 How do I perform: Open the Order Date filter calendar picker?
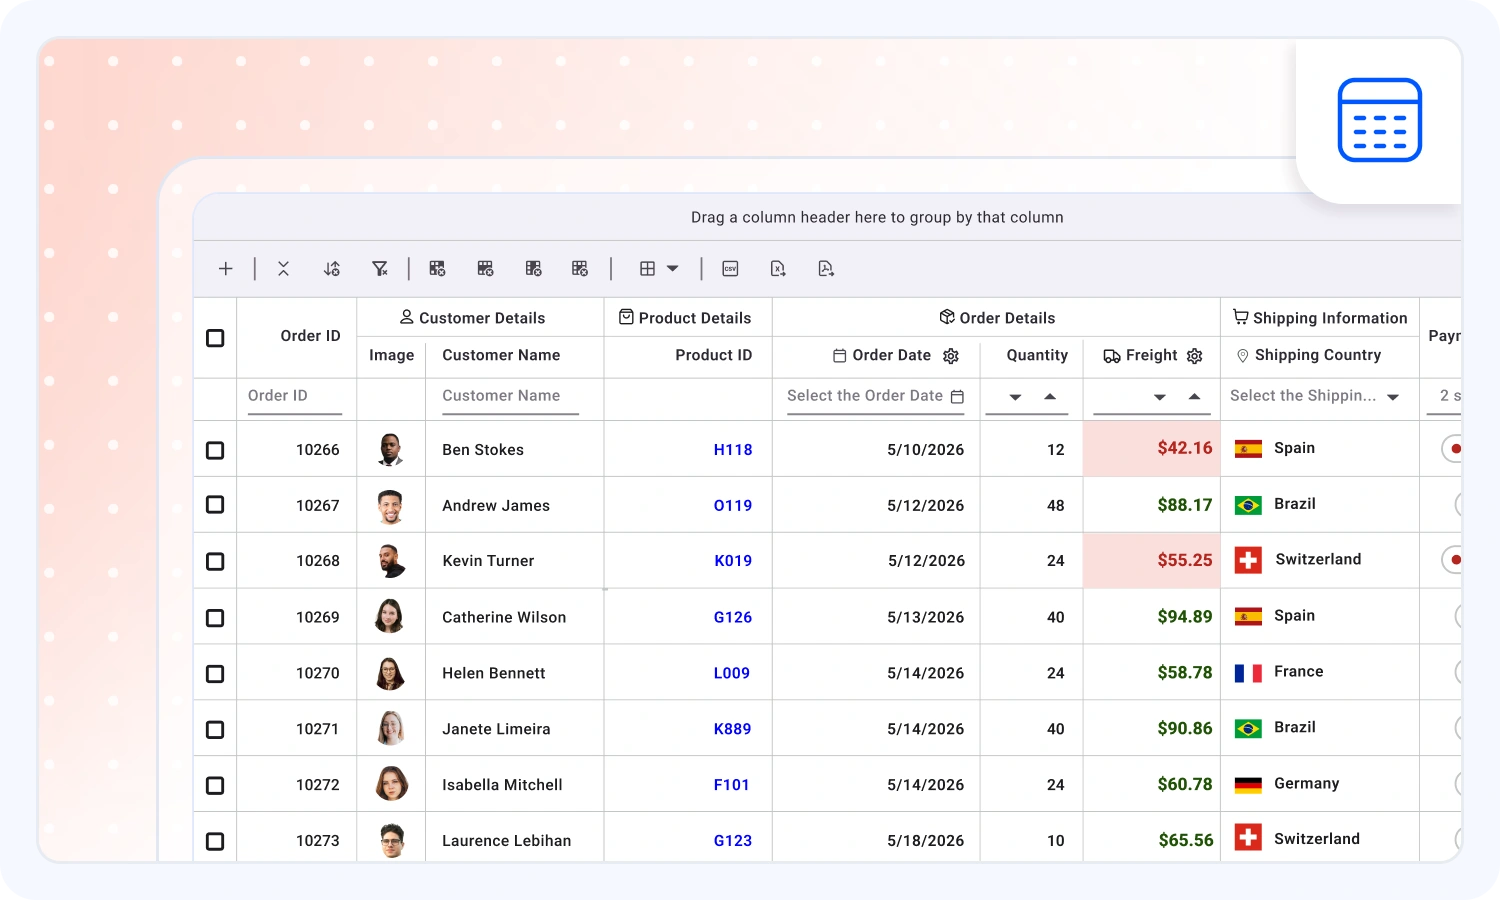point(957,397)
